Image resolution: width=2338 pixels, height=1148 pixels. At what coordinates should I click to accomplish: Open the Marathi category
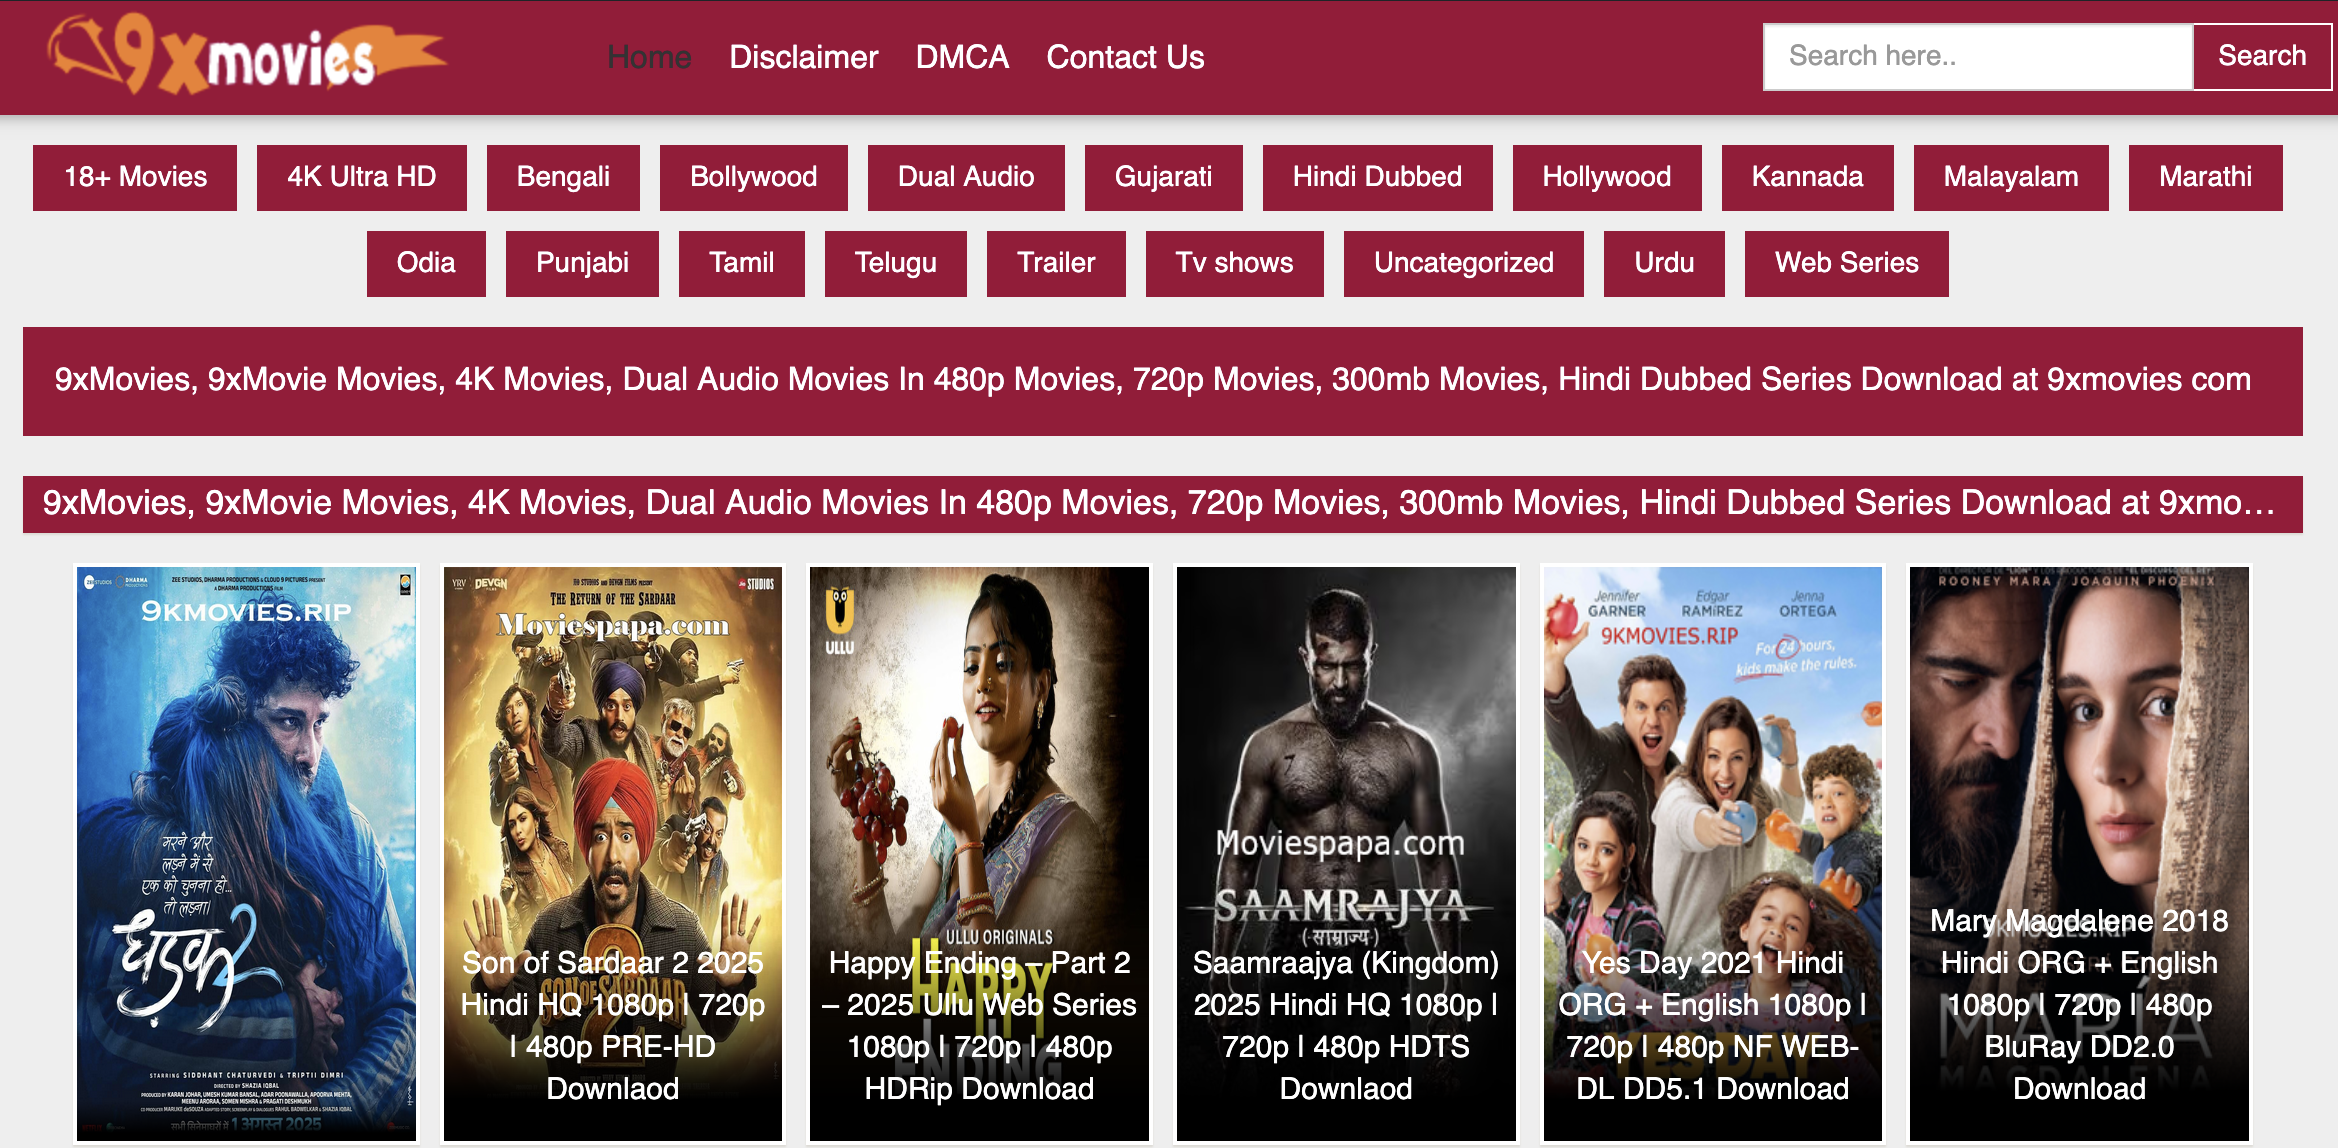[x=2206, y=177]
